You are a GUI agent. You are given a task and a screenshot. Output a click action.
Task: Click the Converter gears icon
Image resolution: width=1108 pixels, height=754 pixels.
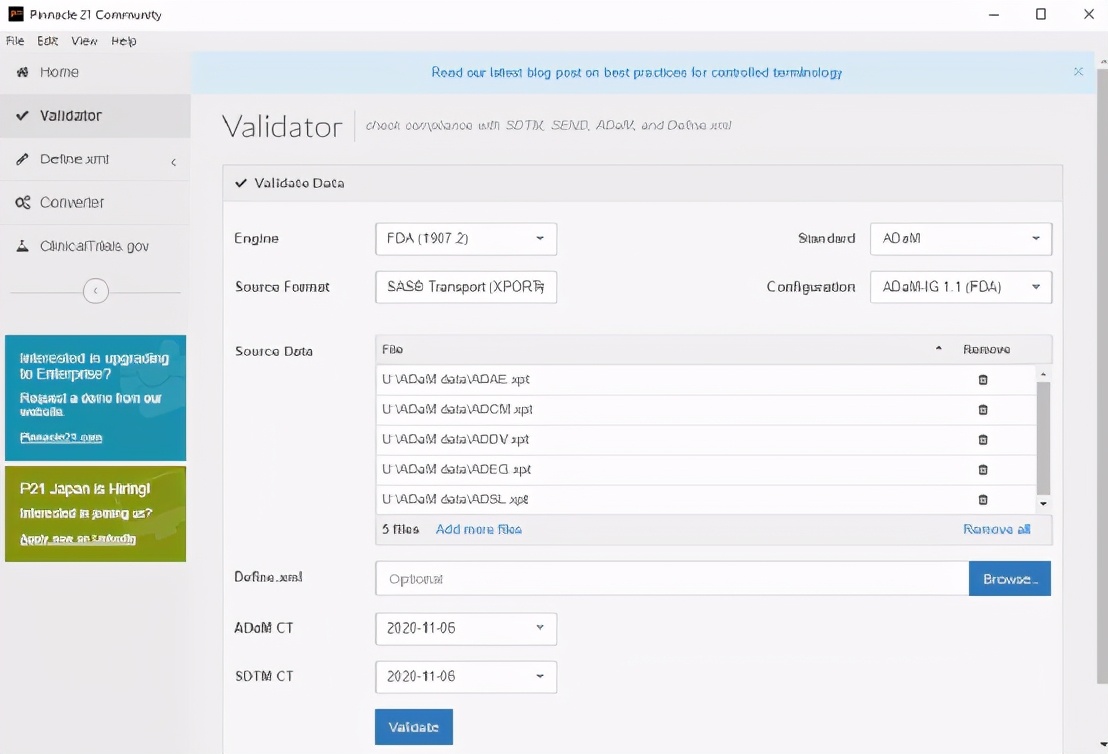point(23,203)
